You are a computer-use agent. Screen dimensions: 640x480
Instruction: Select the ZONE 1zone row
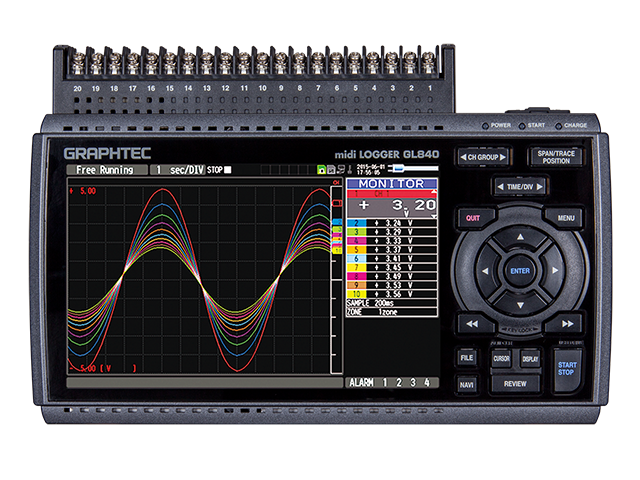pos(392,312)
